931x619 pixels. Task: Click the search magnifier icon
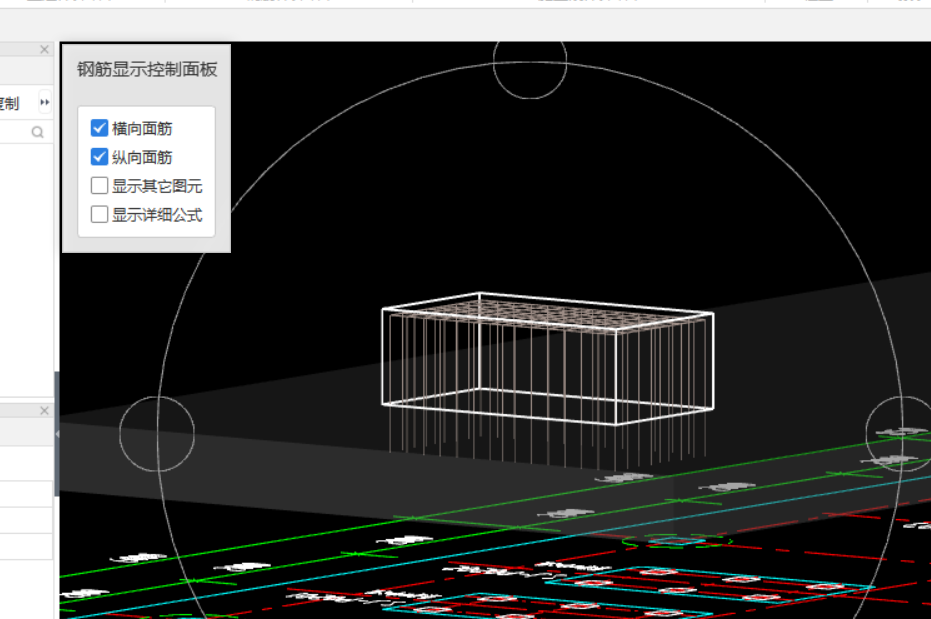[37, 132]
